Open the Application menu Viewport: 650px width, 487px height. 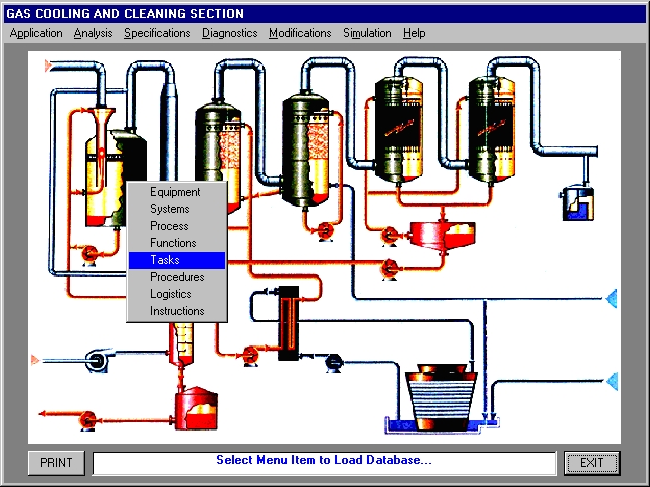click(36, 33)
